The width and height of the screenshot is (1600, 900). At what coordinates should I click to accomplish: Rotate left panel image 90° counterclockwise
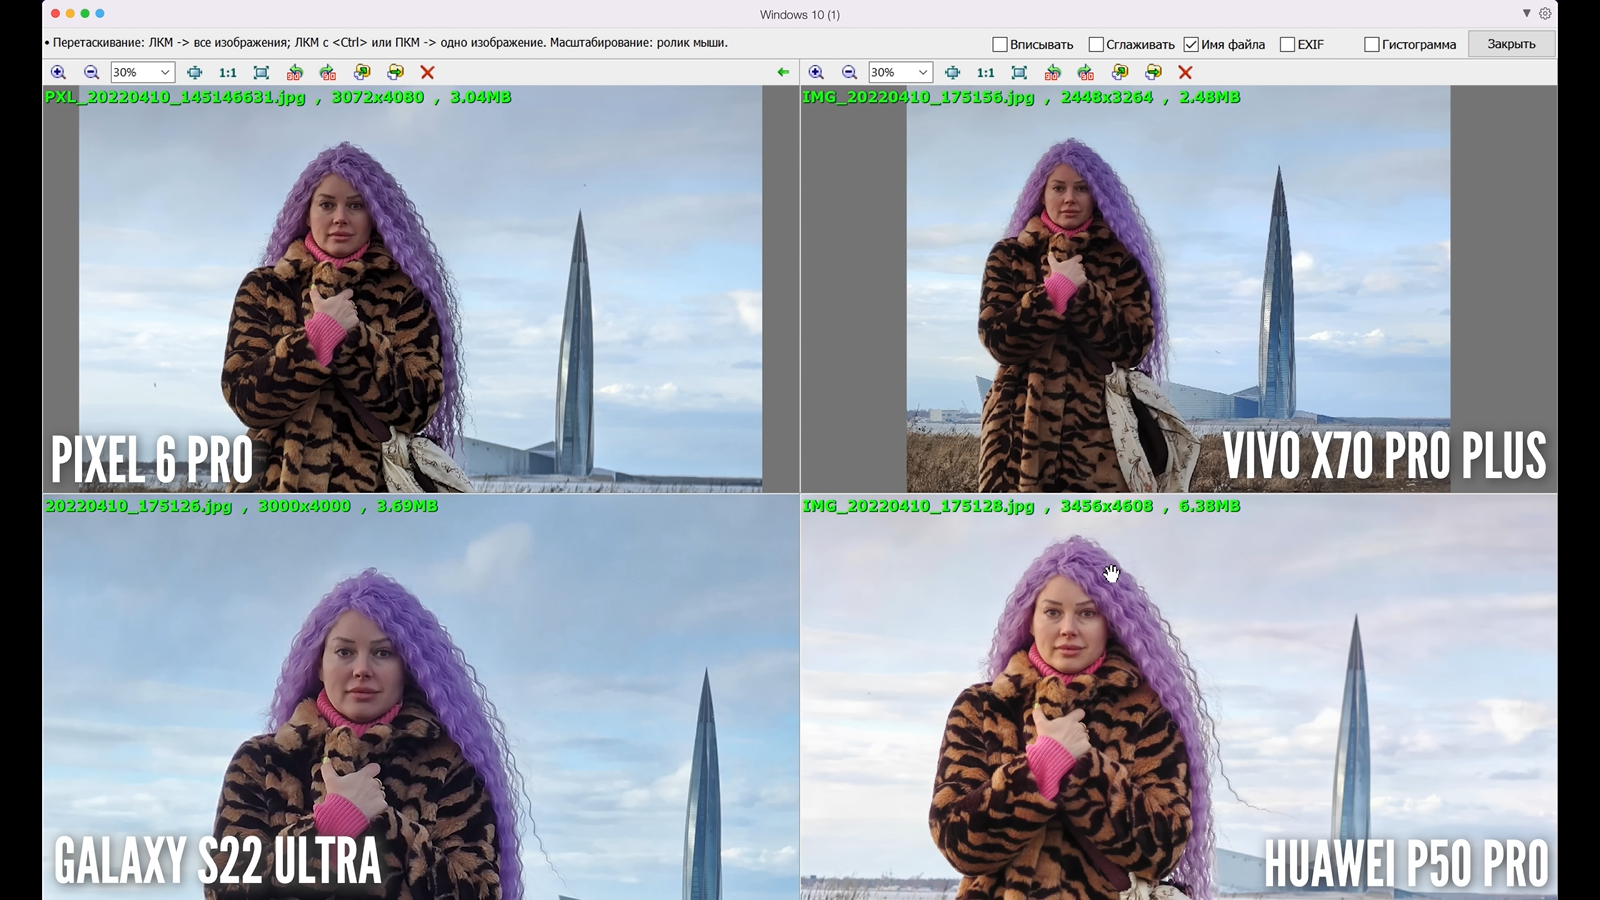click(x=294, y=72)
